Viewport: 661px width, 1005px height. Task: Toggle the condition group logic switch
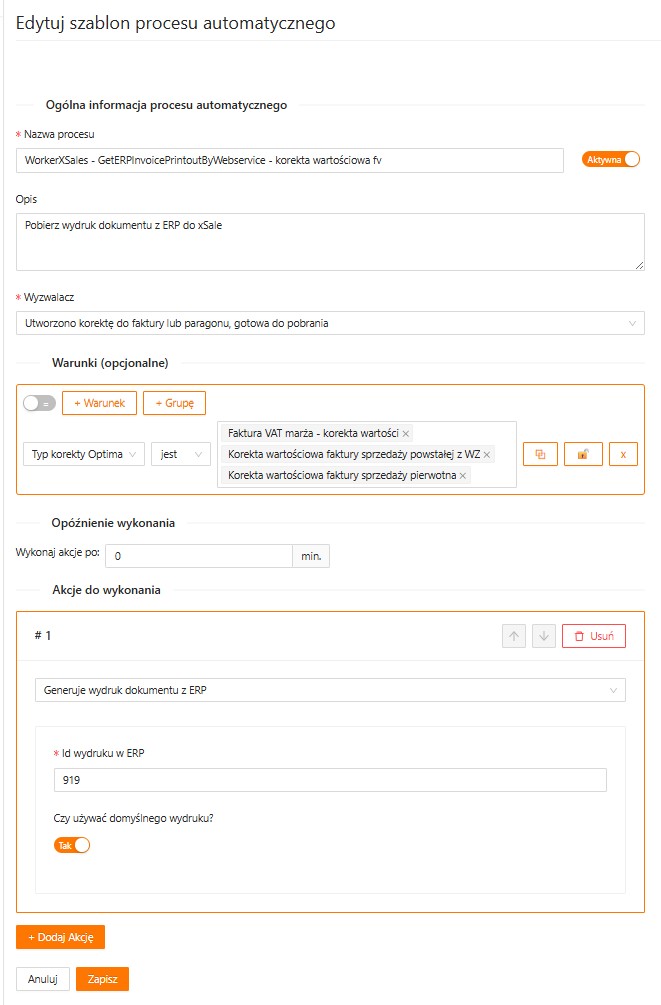(x=39, y=403)
